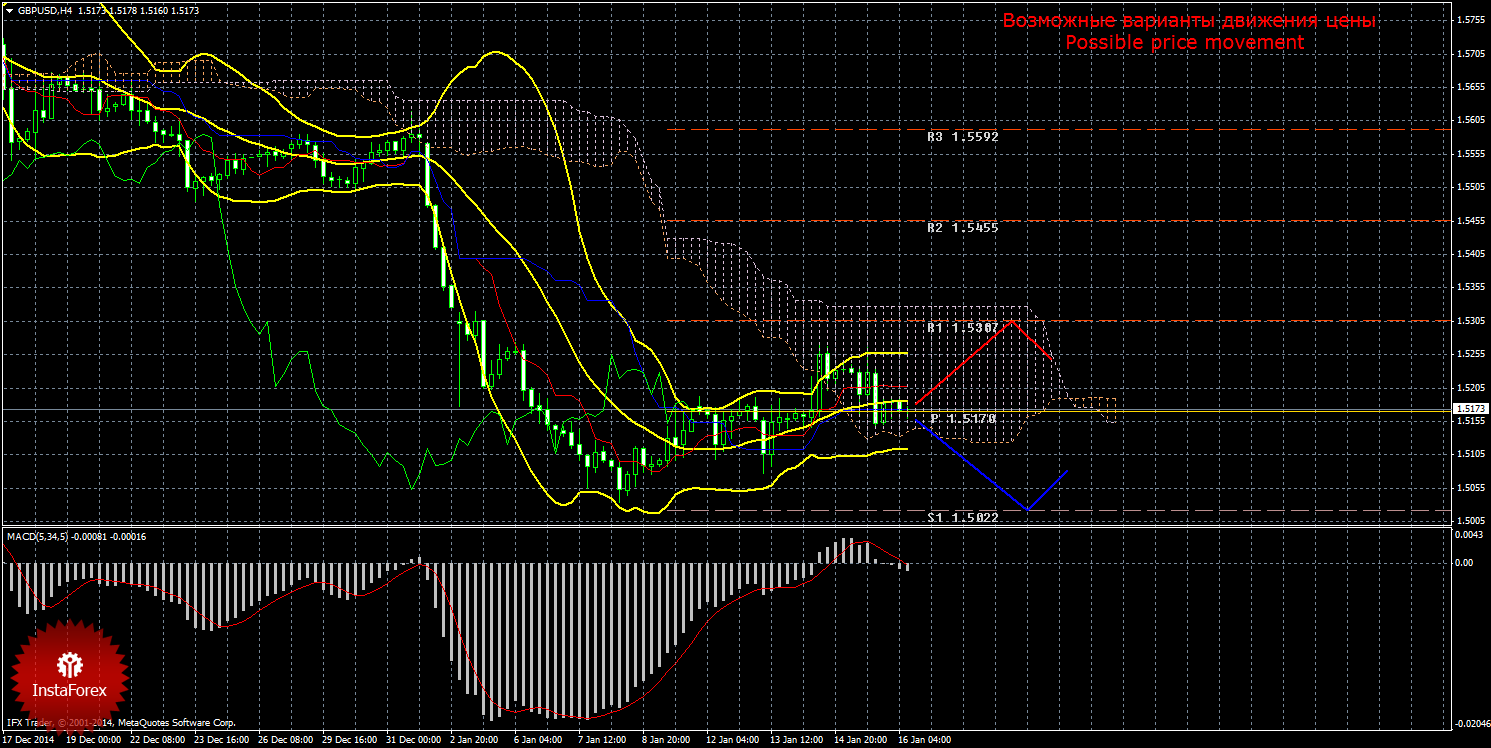The height and width of the screenshot is (748, 1491).
Task: Click the current price tag 1.5173 on the axis
Action: pyautogui.click(x=1470, y=409)
